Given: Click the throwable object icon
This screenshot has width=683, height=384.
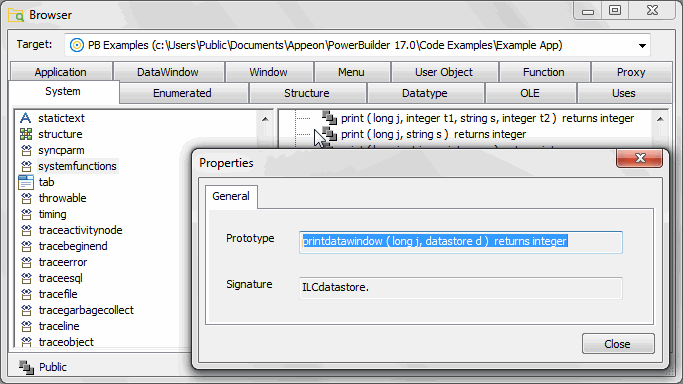Looking at the screenshot, I should tap(26, 198).
